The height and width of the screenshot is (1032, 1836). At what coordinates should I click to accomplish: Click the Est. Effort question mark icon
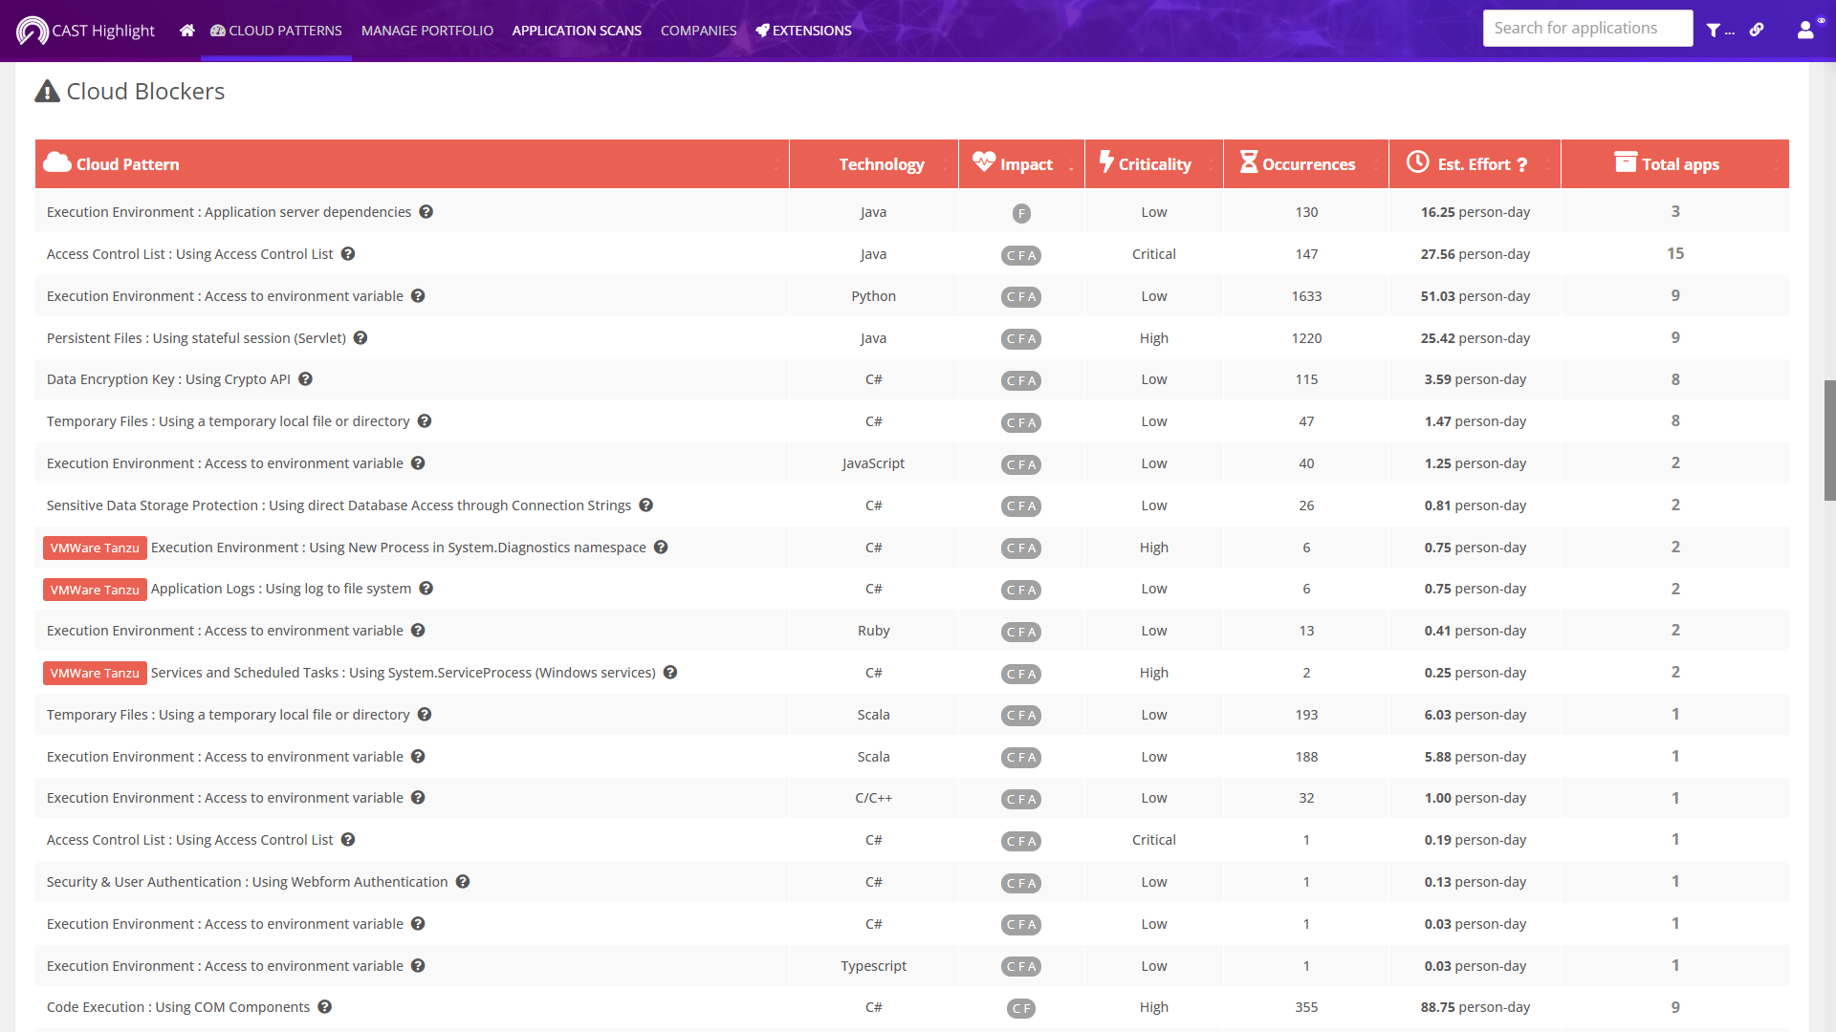pyautogui.click(x=1522, y=165)
